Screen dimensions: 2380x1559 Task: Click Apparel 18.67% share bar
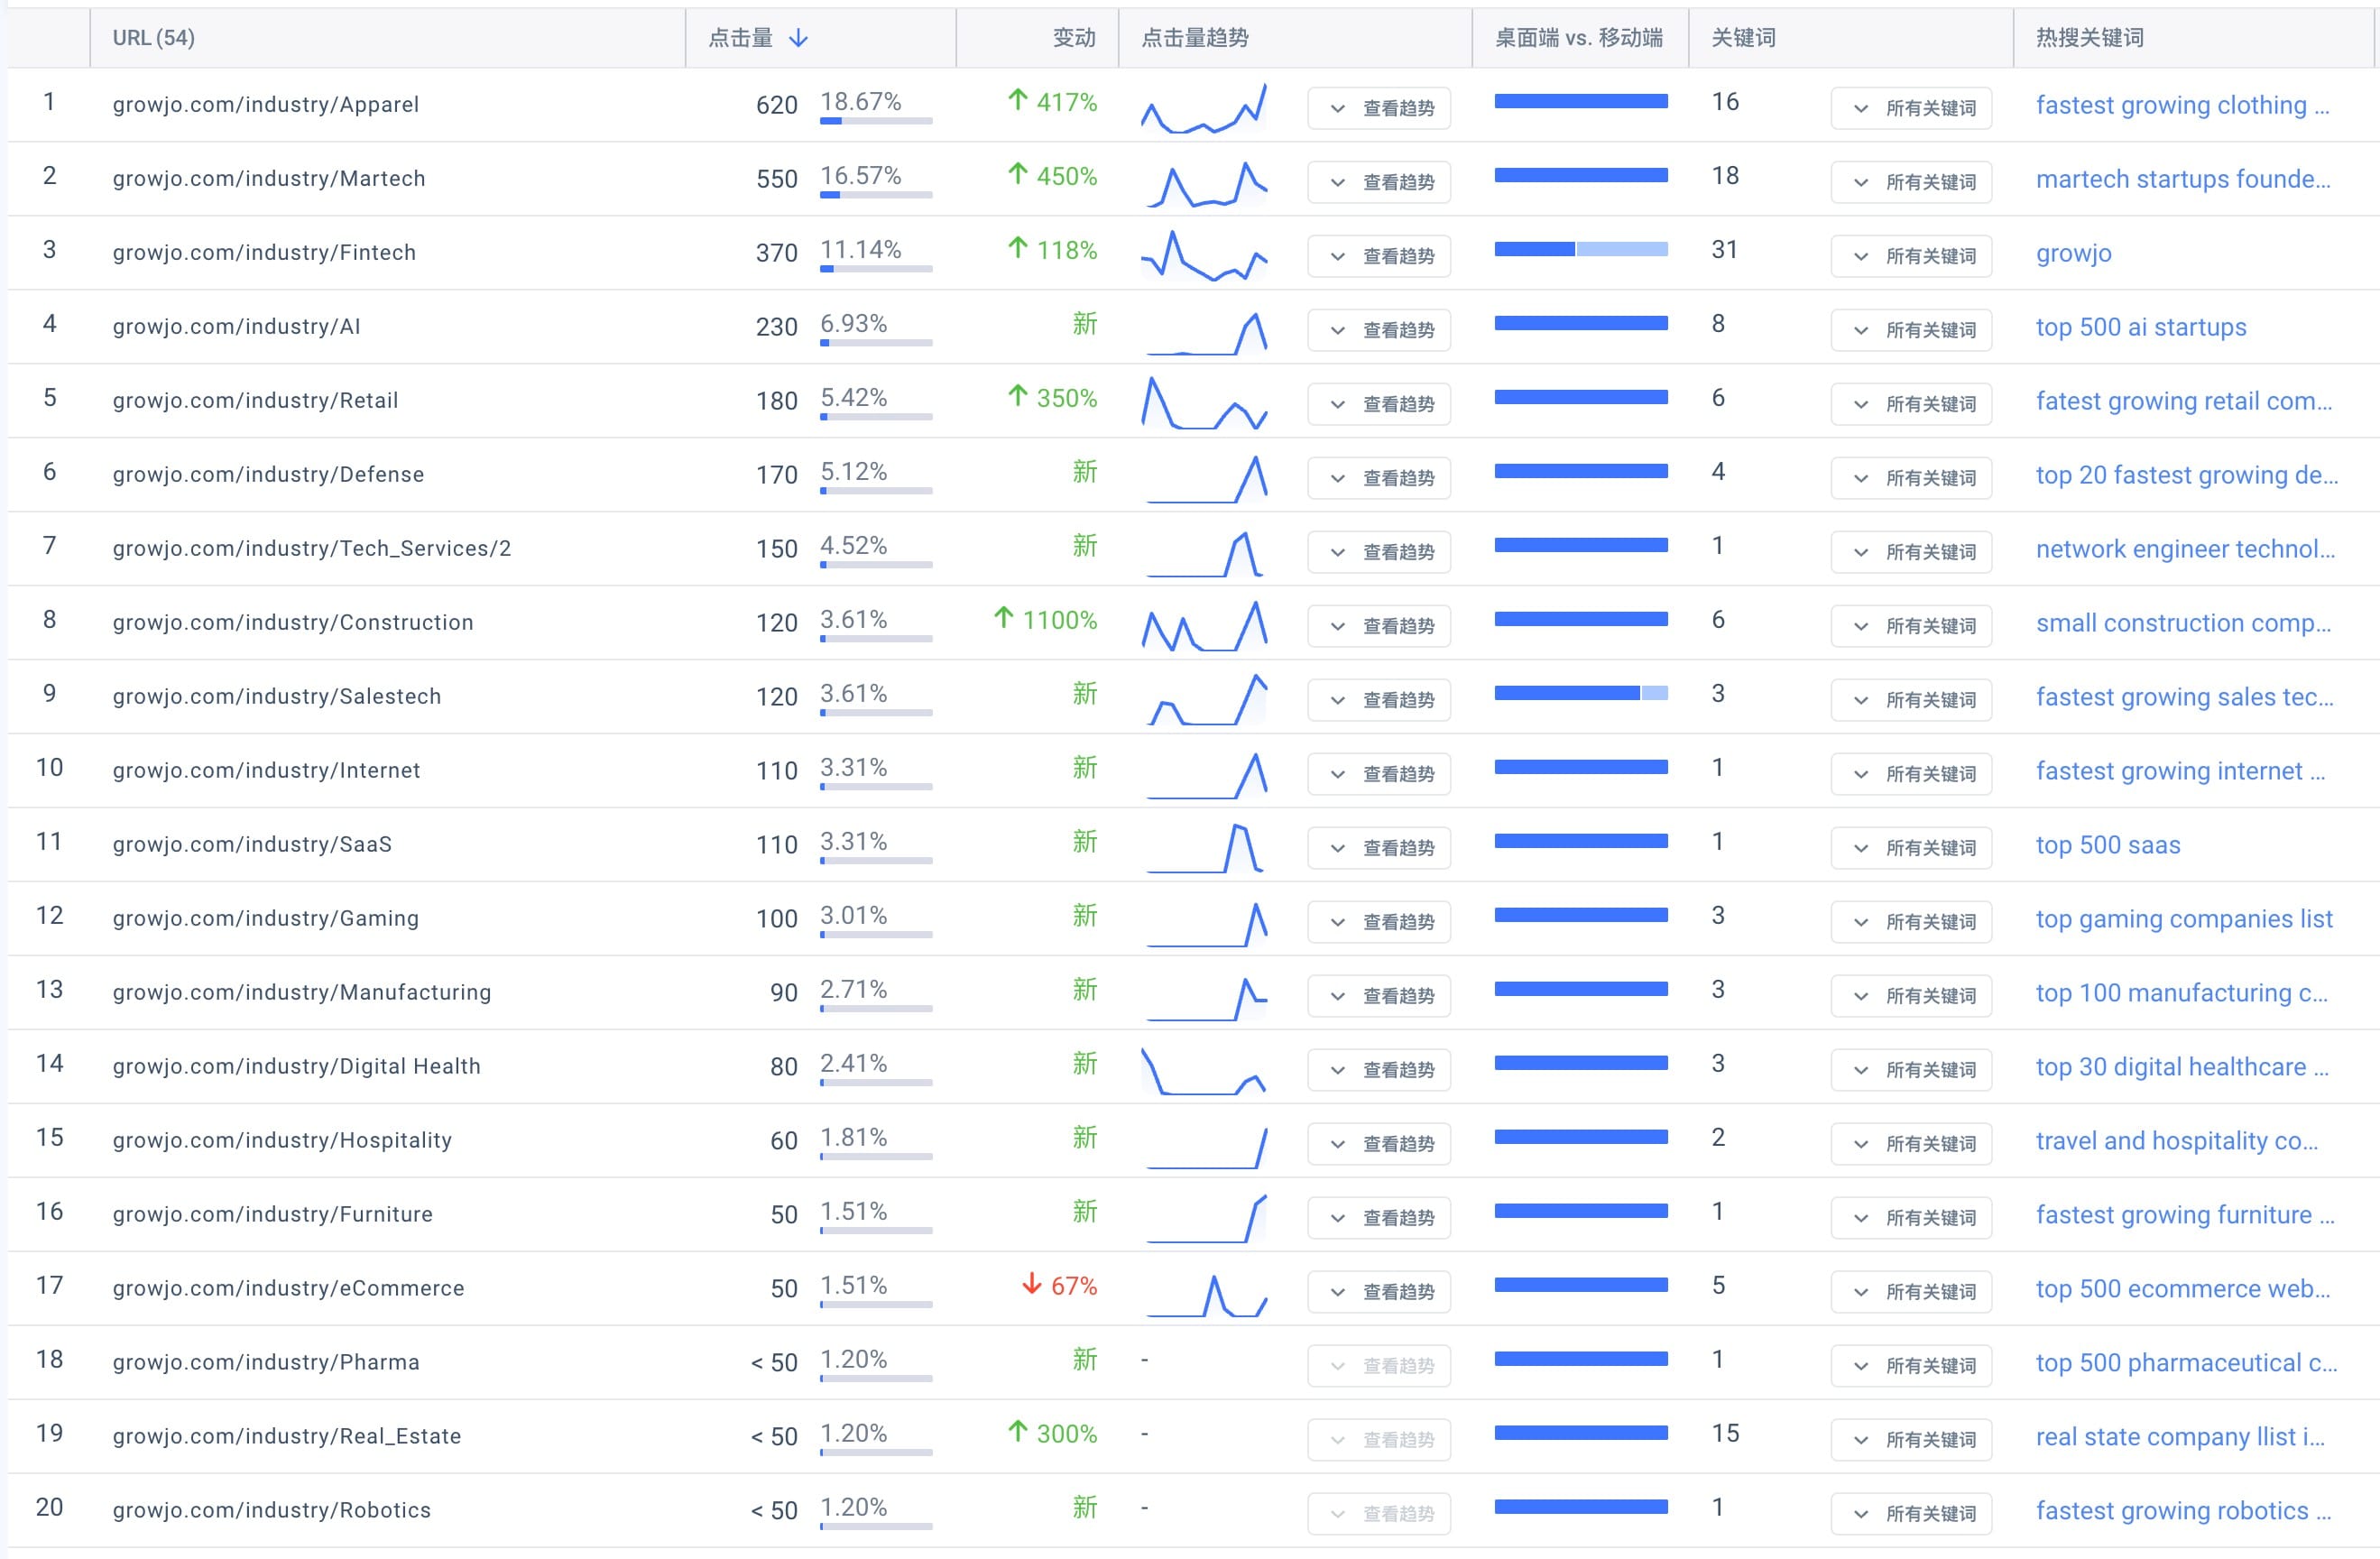pos(876,121)
